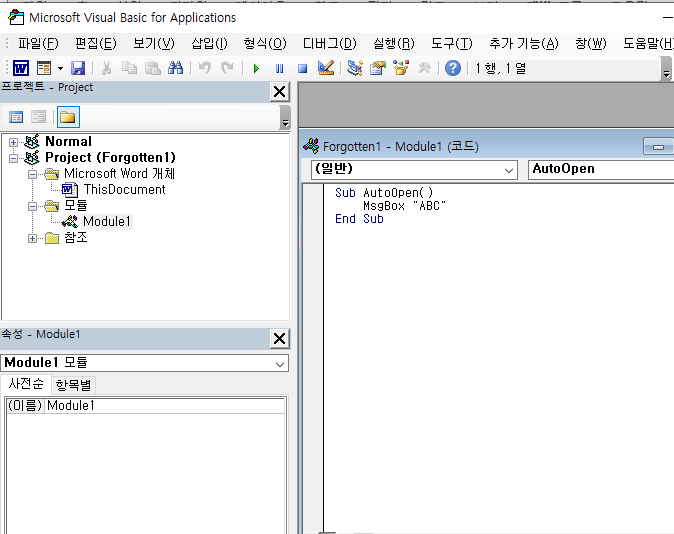Click the View Object icon in Project panel
Image resolution: width=674 pixels, height=534 pixels.
[x=39, y=117]
